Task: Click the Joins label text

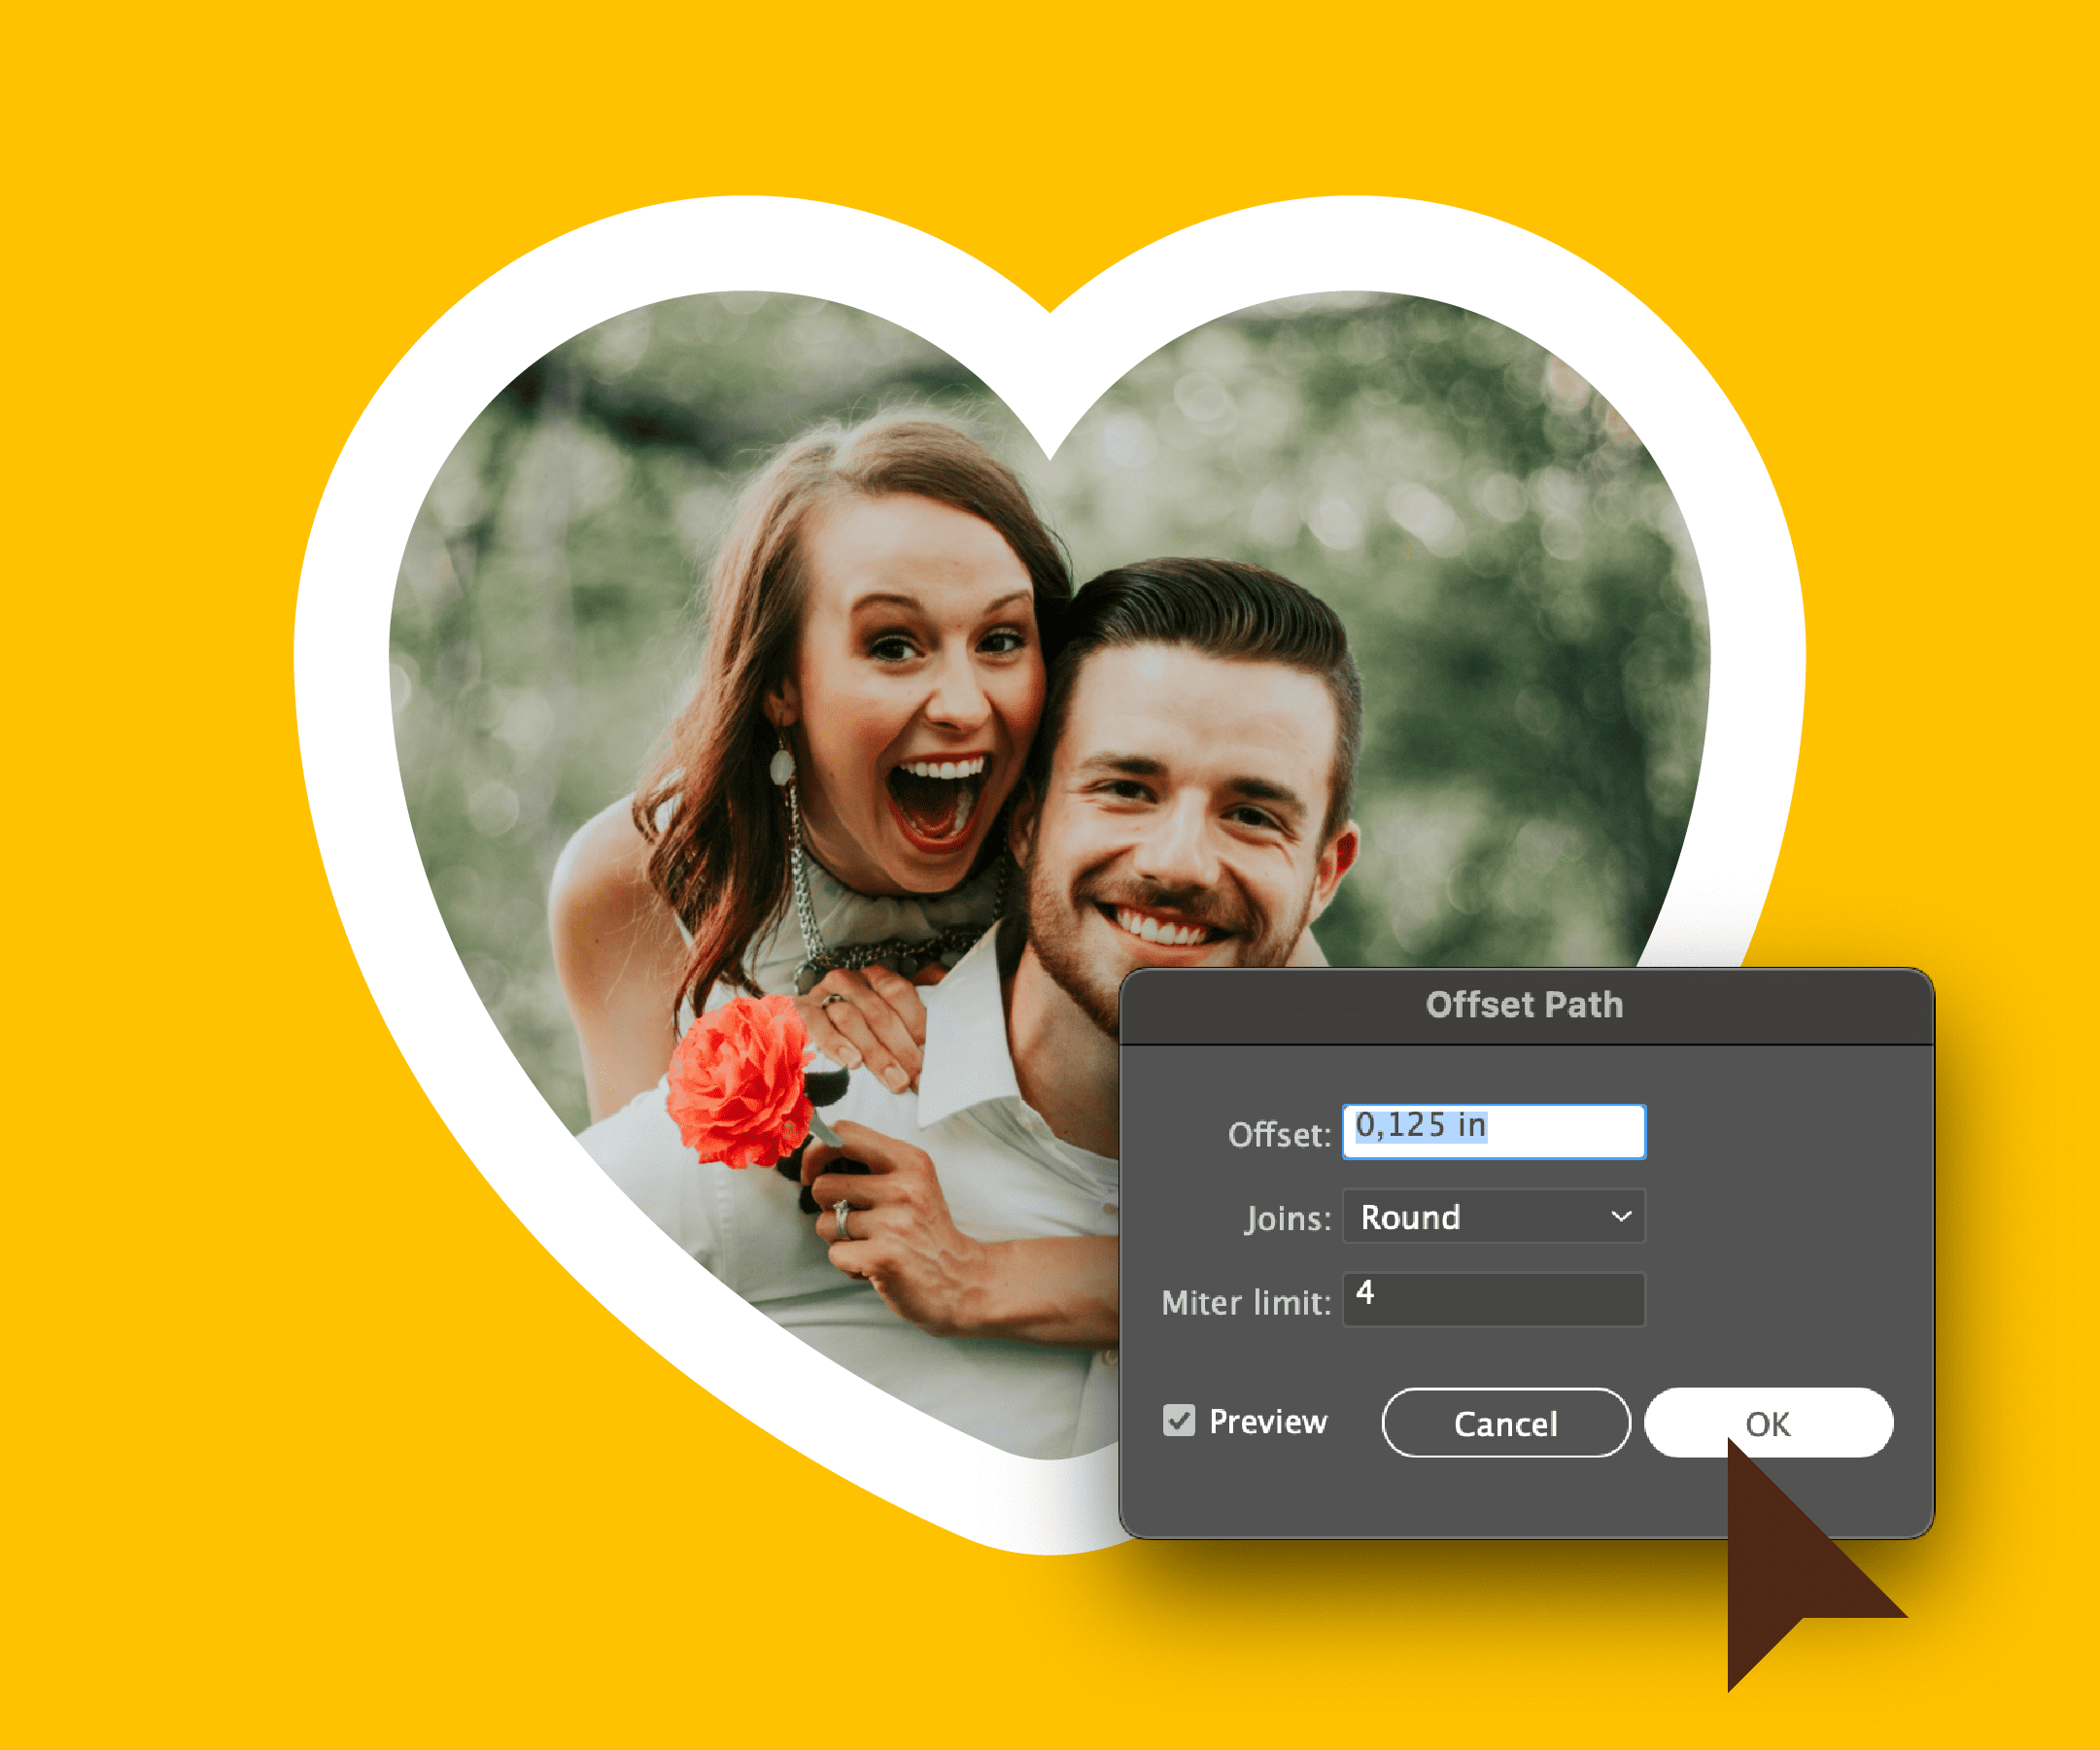Action: click(x=1287, y=1218)
